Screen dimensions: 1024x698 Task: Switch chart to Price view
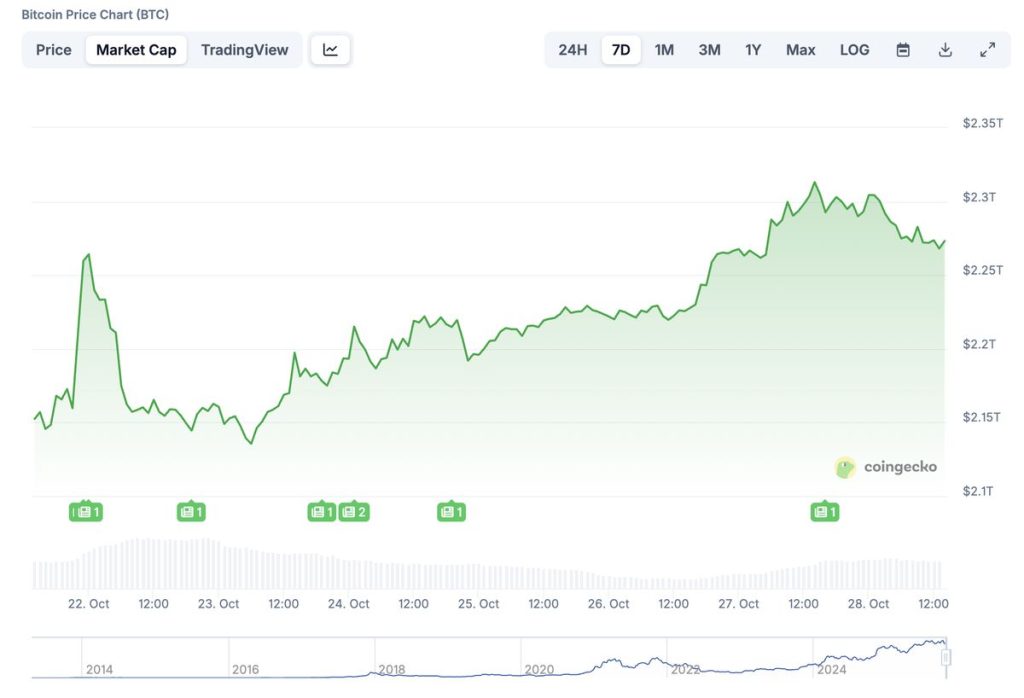pos(53,49)
